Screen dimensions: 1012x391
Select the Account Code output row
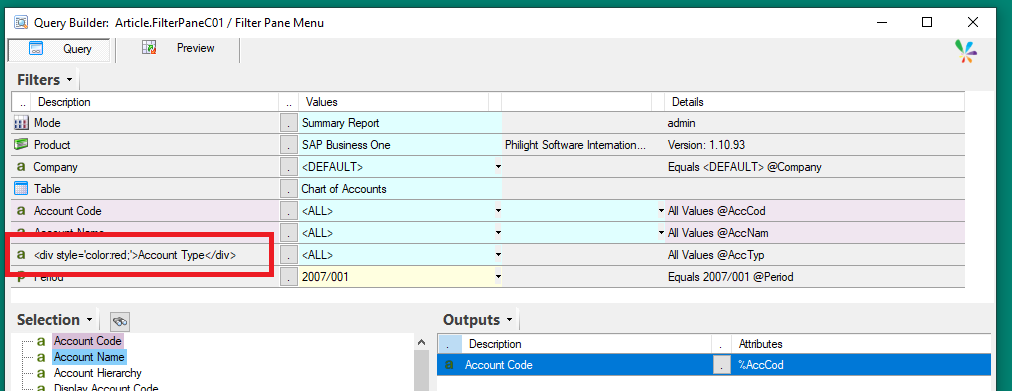pos(714,365)
